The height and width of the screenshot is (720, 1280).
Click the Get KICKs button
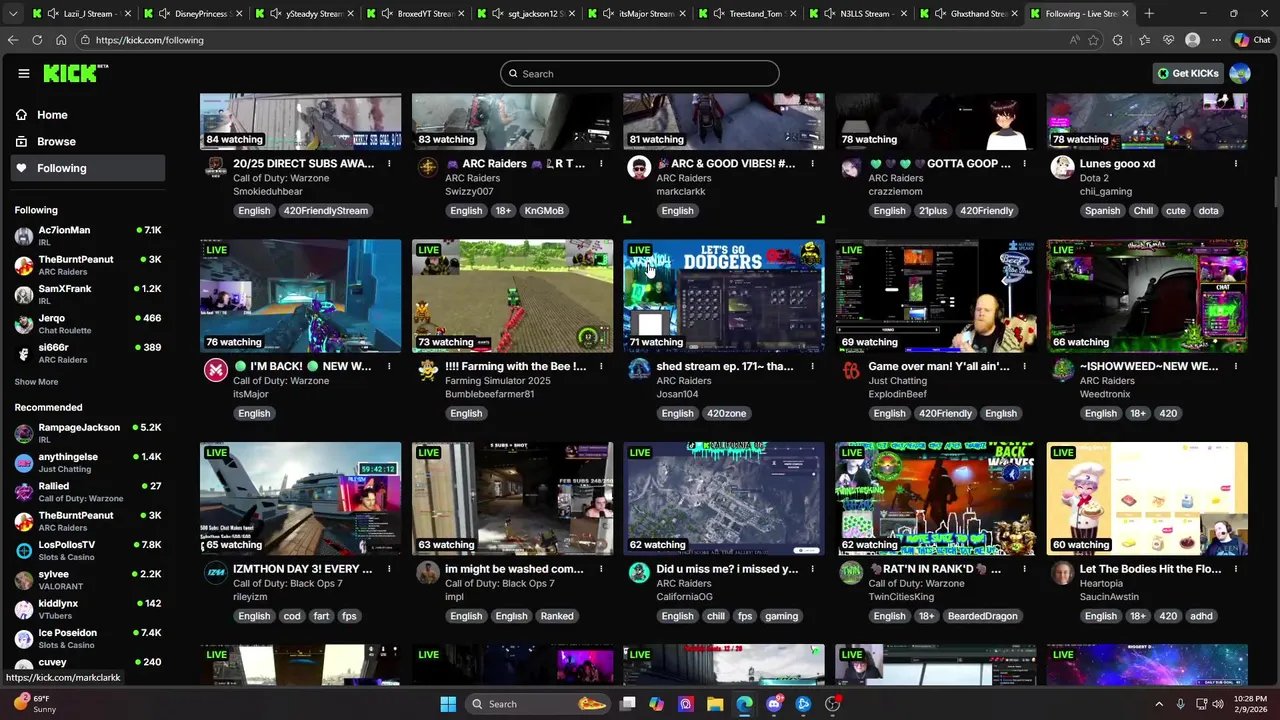(1188, 73)
